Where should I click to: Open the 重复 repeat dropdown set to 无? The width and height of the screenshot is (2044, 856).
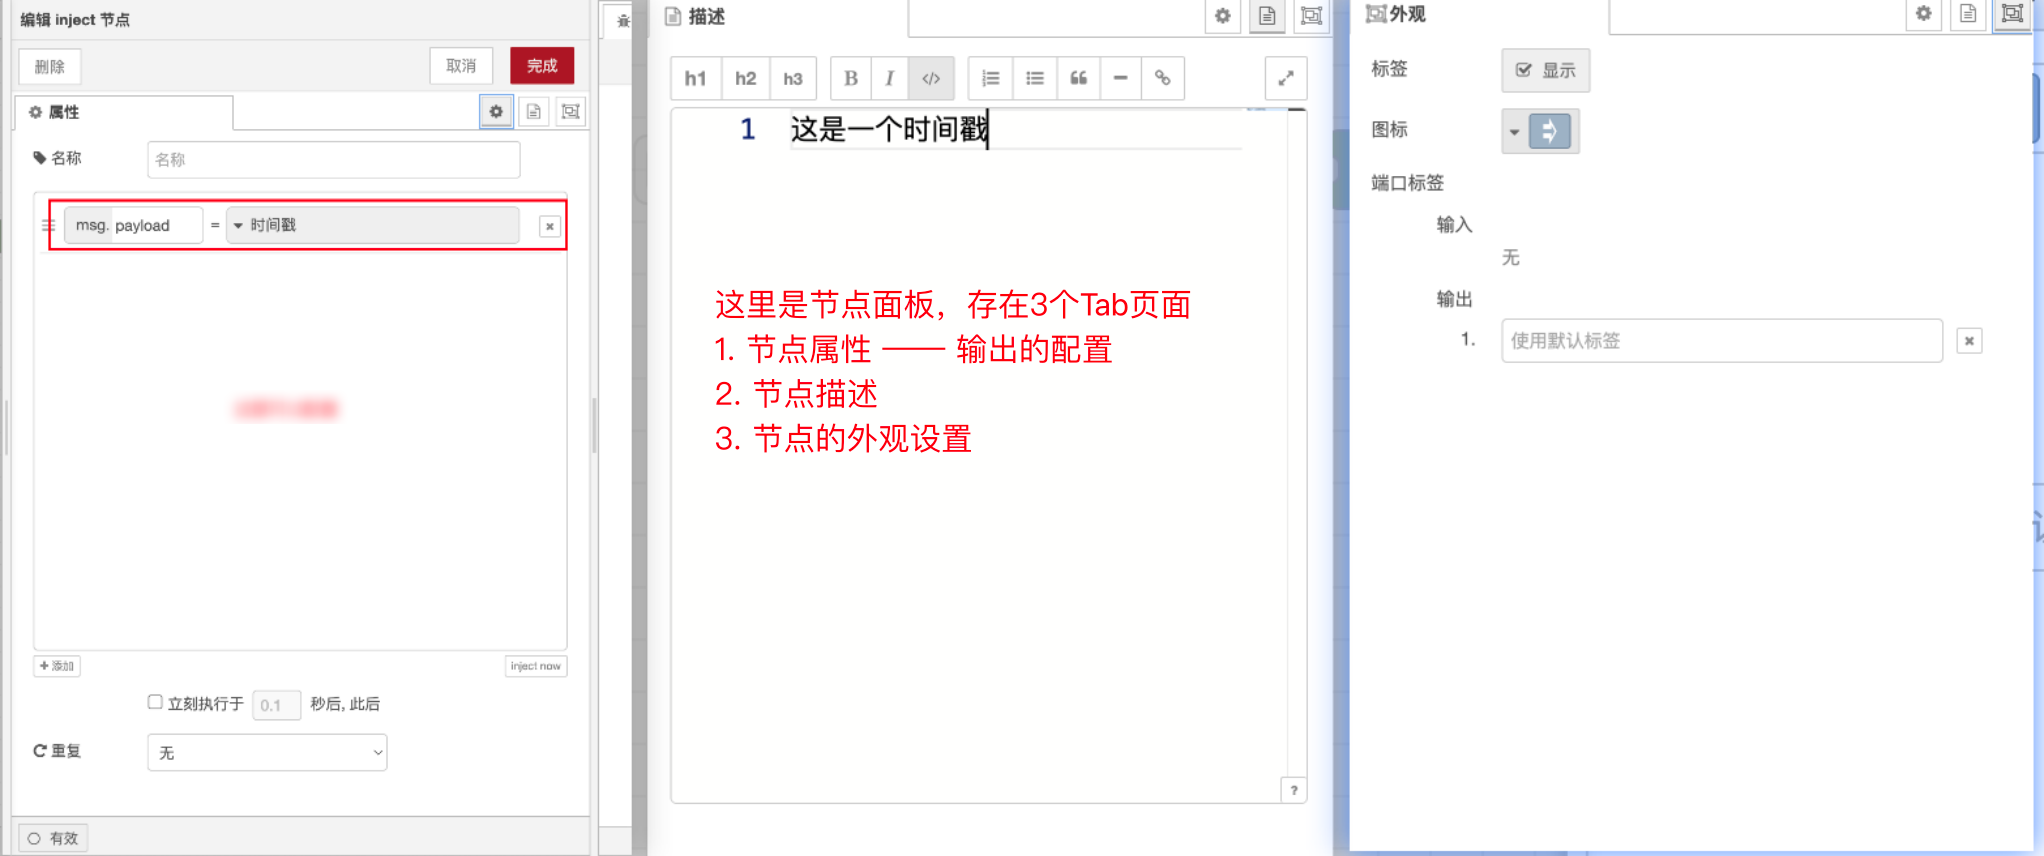(x=267, y=752)
